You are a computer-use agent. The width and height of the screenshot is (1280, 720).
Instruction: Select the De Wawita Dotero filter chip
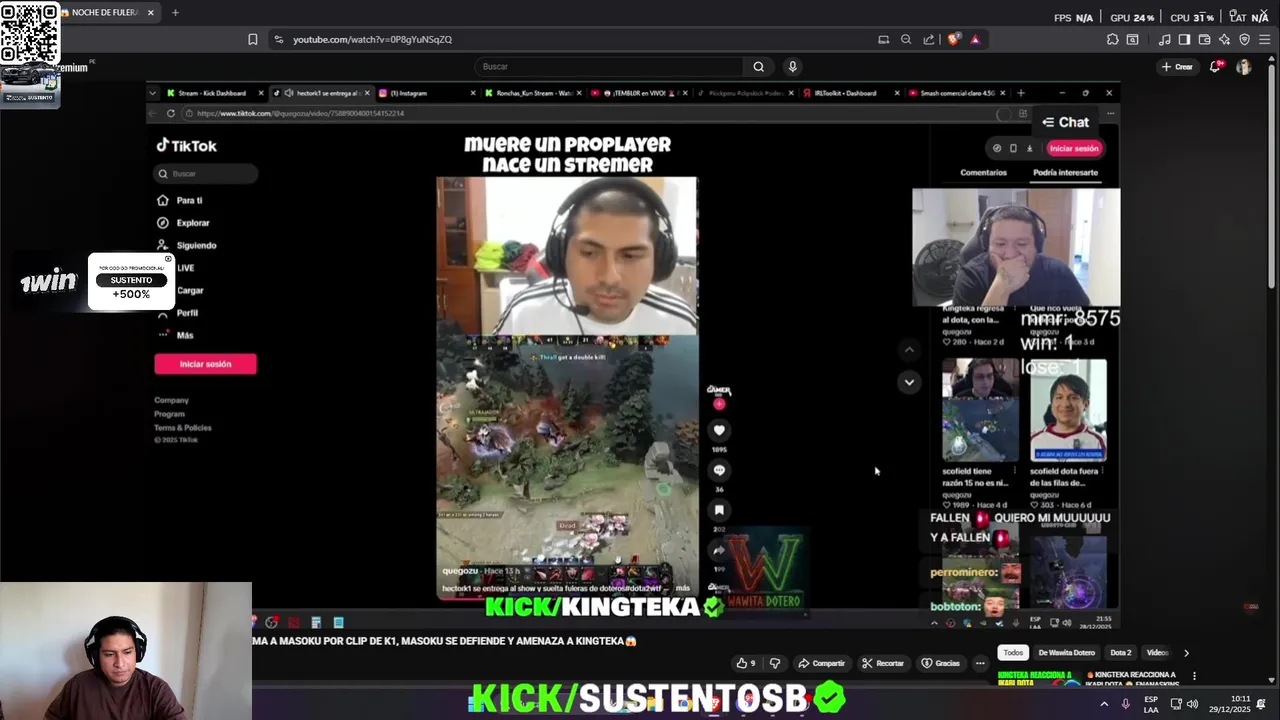[x=1066, y=653]
